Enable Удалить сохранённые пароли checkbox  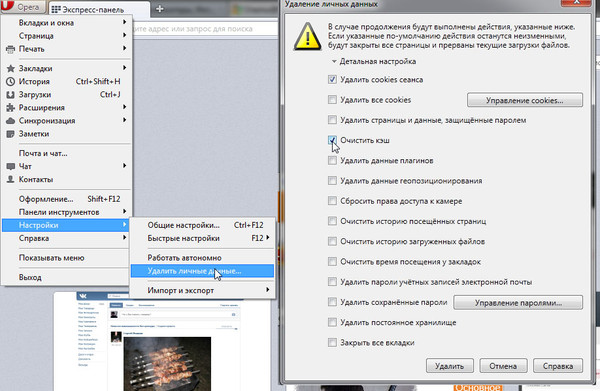332,302
